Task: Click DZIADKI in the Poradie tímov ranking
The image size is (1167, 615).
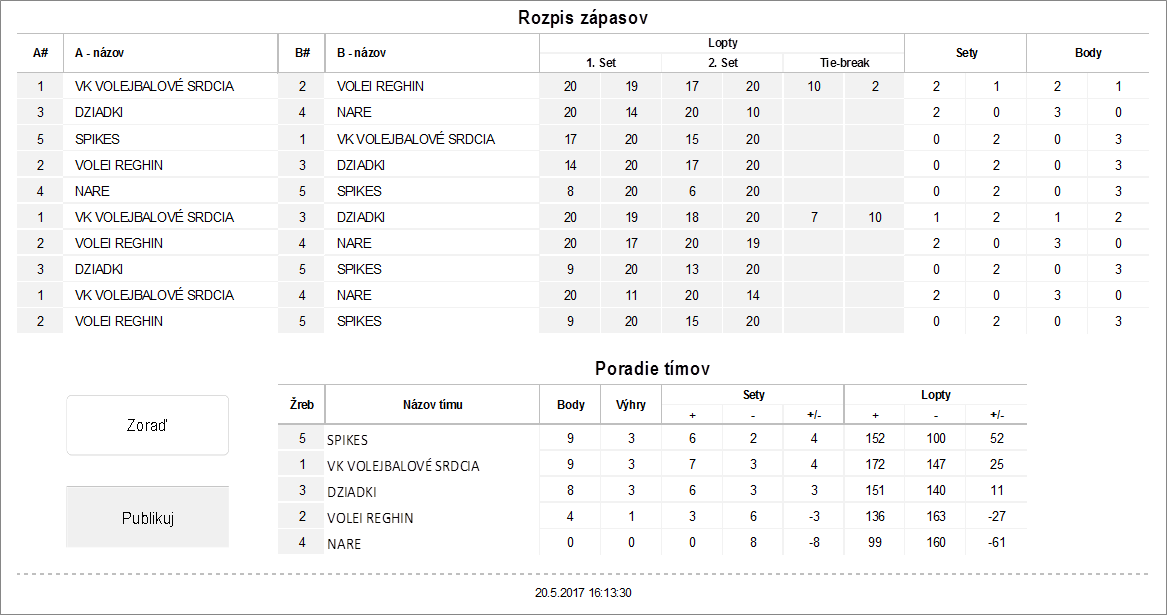Action: (x=353, y=492)
